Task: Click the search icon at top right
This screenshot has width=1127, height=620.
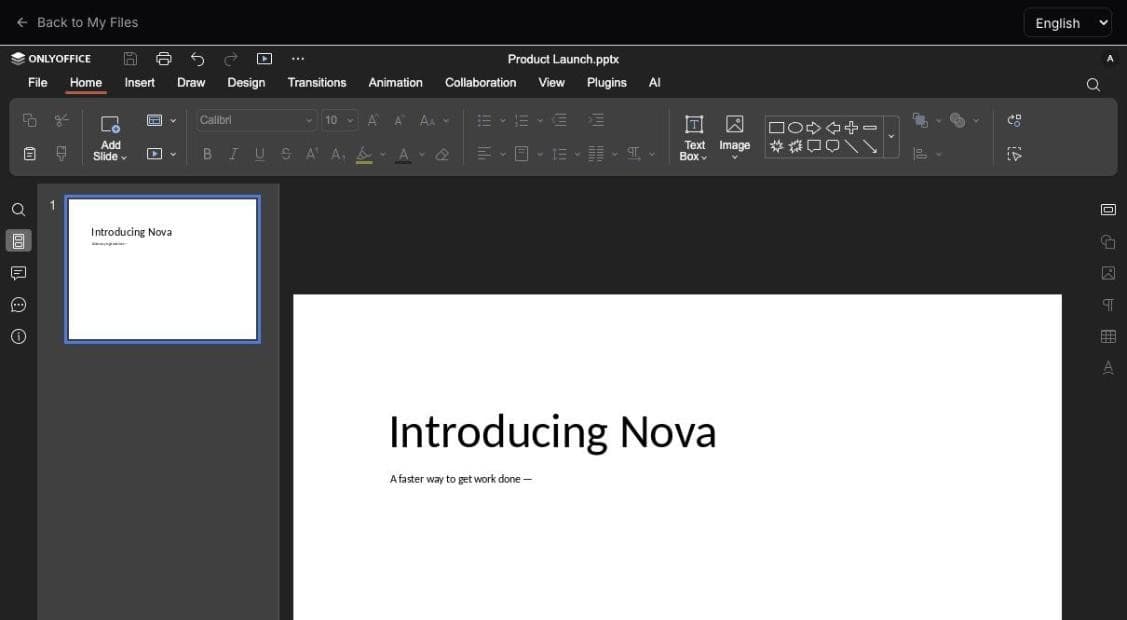Action: tap(1093, 85)
